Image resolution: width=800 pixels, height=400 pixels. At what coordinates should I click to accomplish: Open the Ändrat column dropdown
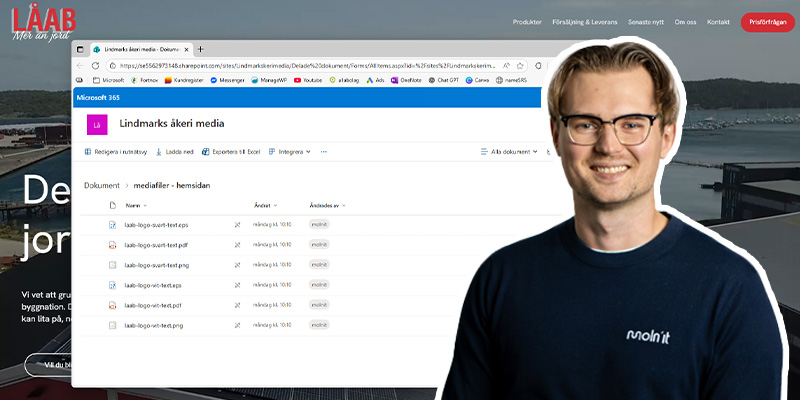[x=266, y=205]
